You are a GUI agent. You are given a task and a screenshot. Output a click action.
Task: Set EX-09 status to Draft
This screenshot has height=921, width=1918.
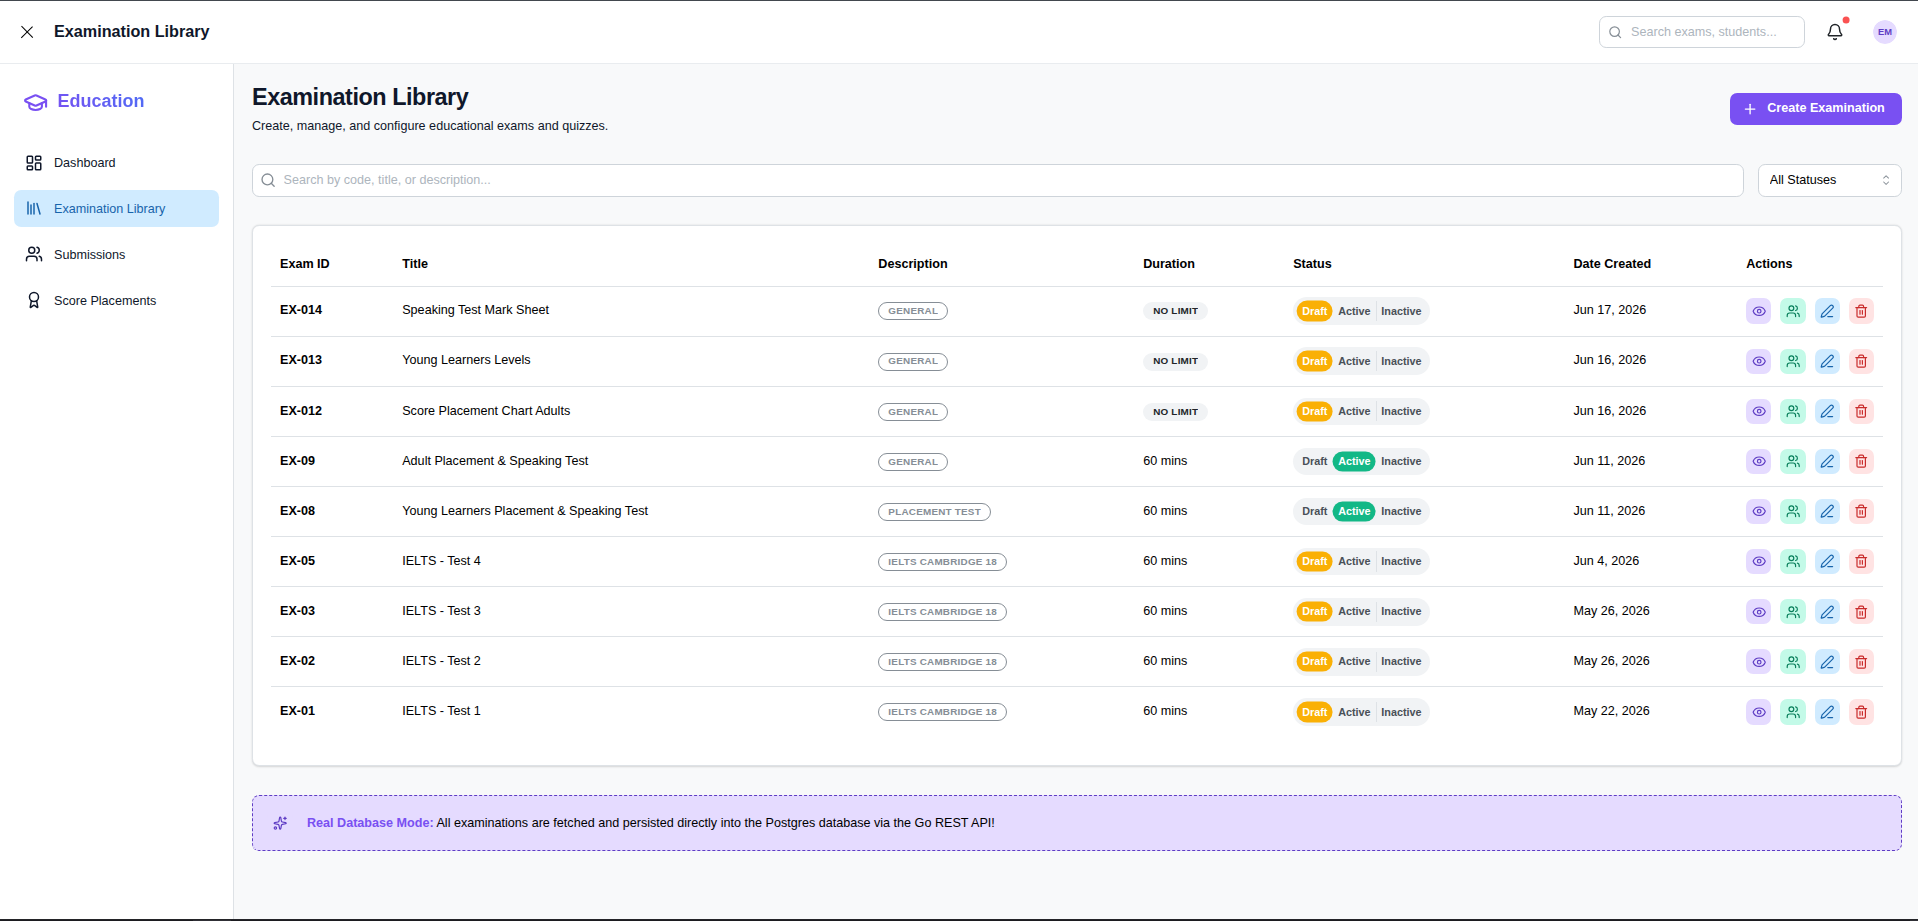[x=1314, y=461]
